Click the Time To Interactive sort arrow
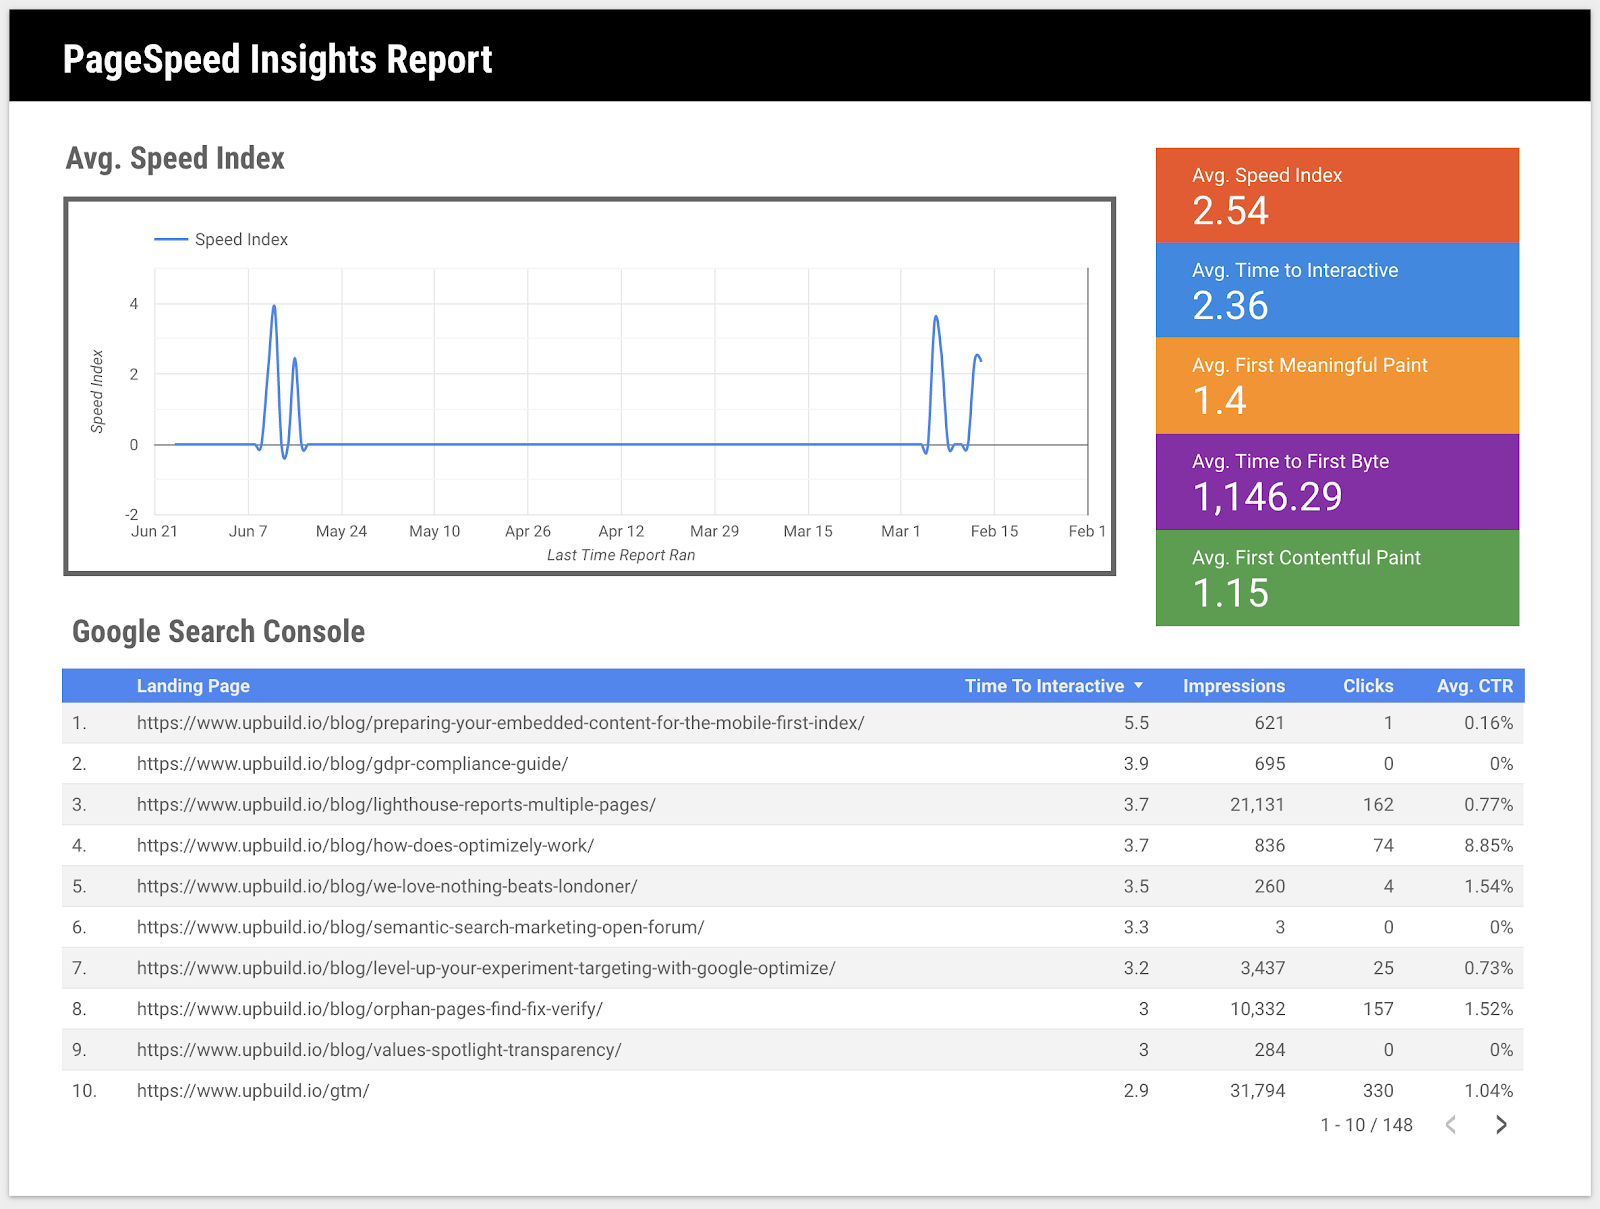The height and width of the screenshot is (1209, 1600). coord(1138,686)
